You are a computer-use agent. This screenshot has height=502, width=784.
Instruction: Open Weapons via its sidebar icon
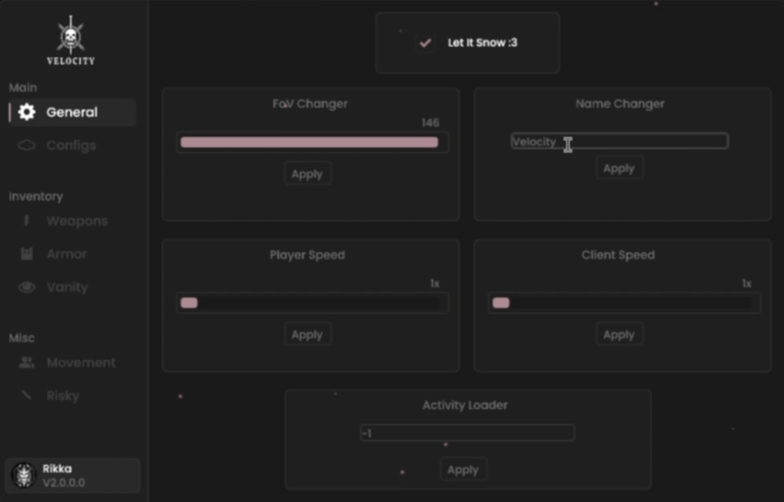pyautogui.click(x=27, y=220)
